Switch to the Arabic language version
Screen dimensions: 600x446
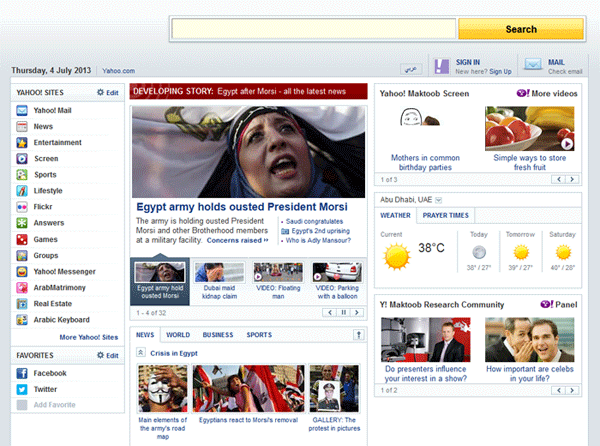point(411,69)
